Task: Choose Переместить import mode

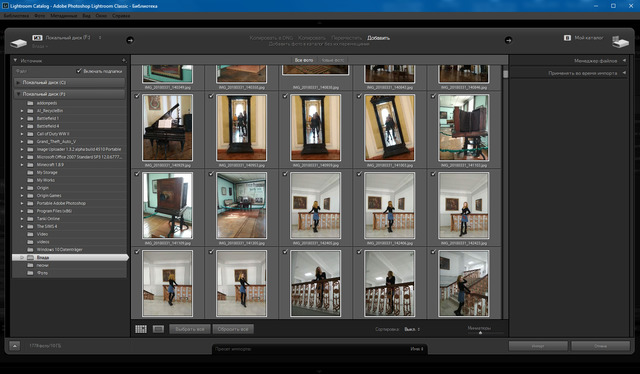Action: (x=347, y=38)
